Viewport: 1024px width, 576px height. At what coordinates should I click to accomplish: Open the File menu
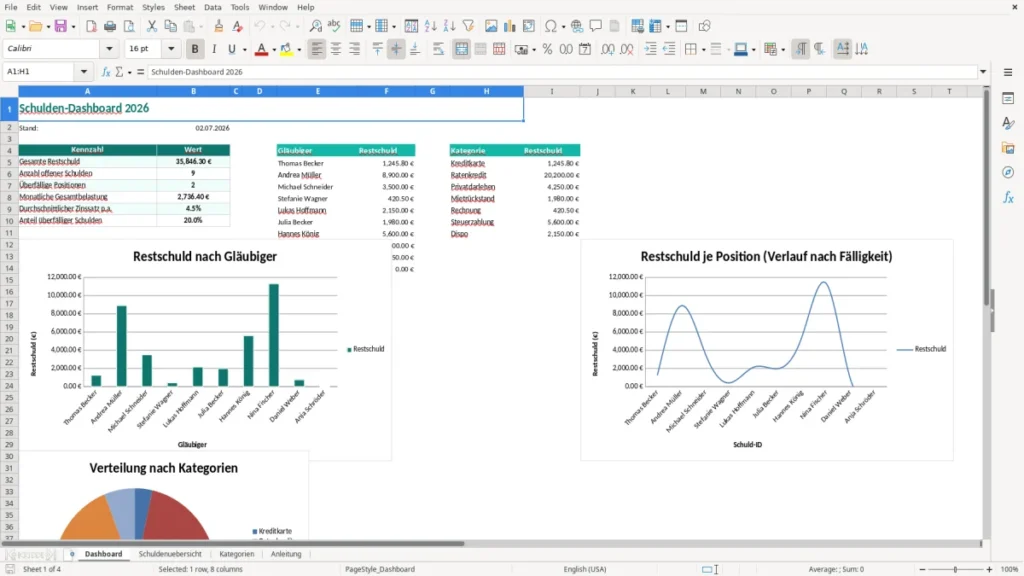(10, 7)
